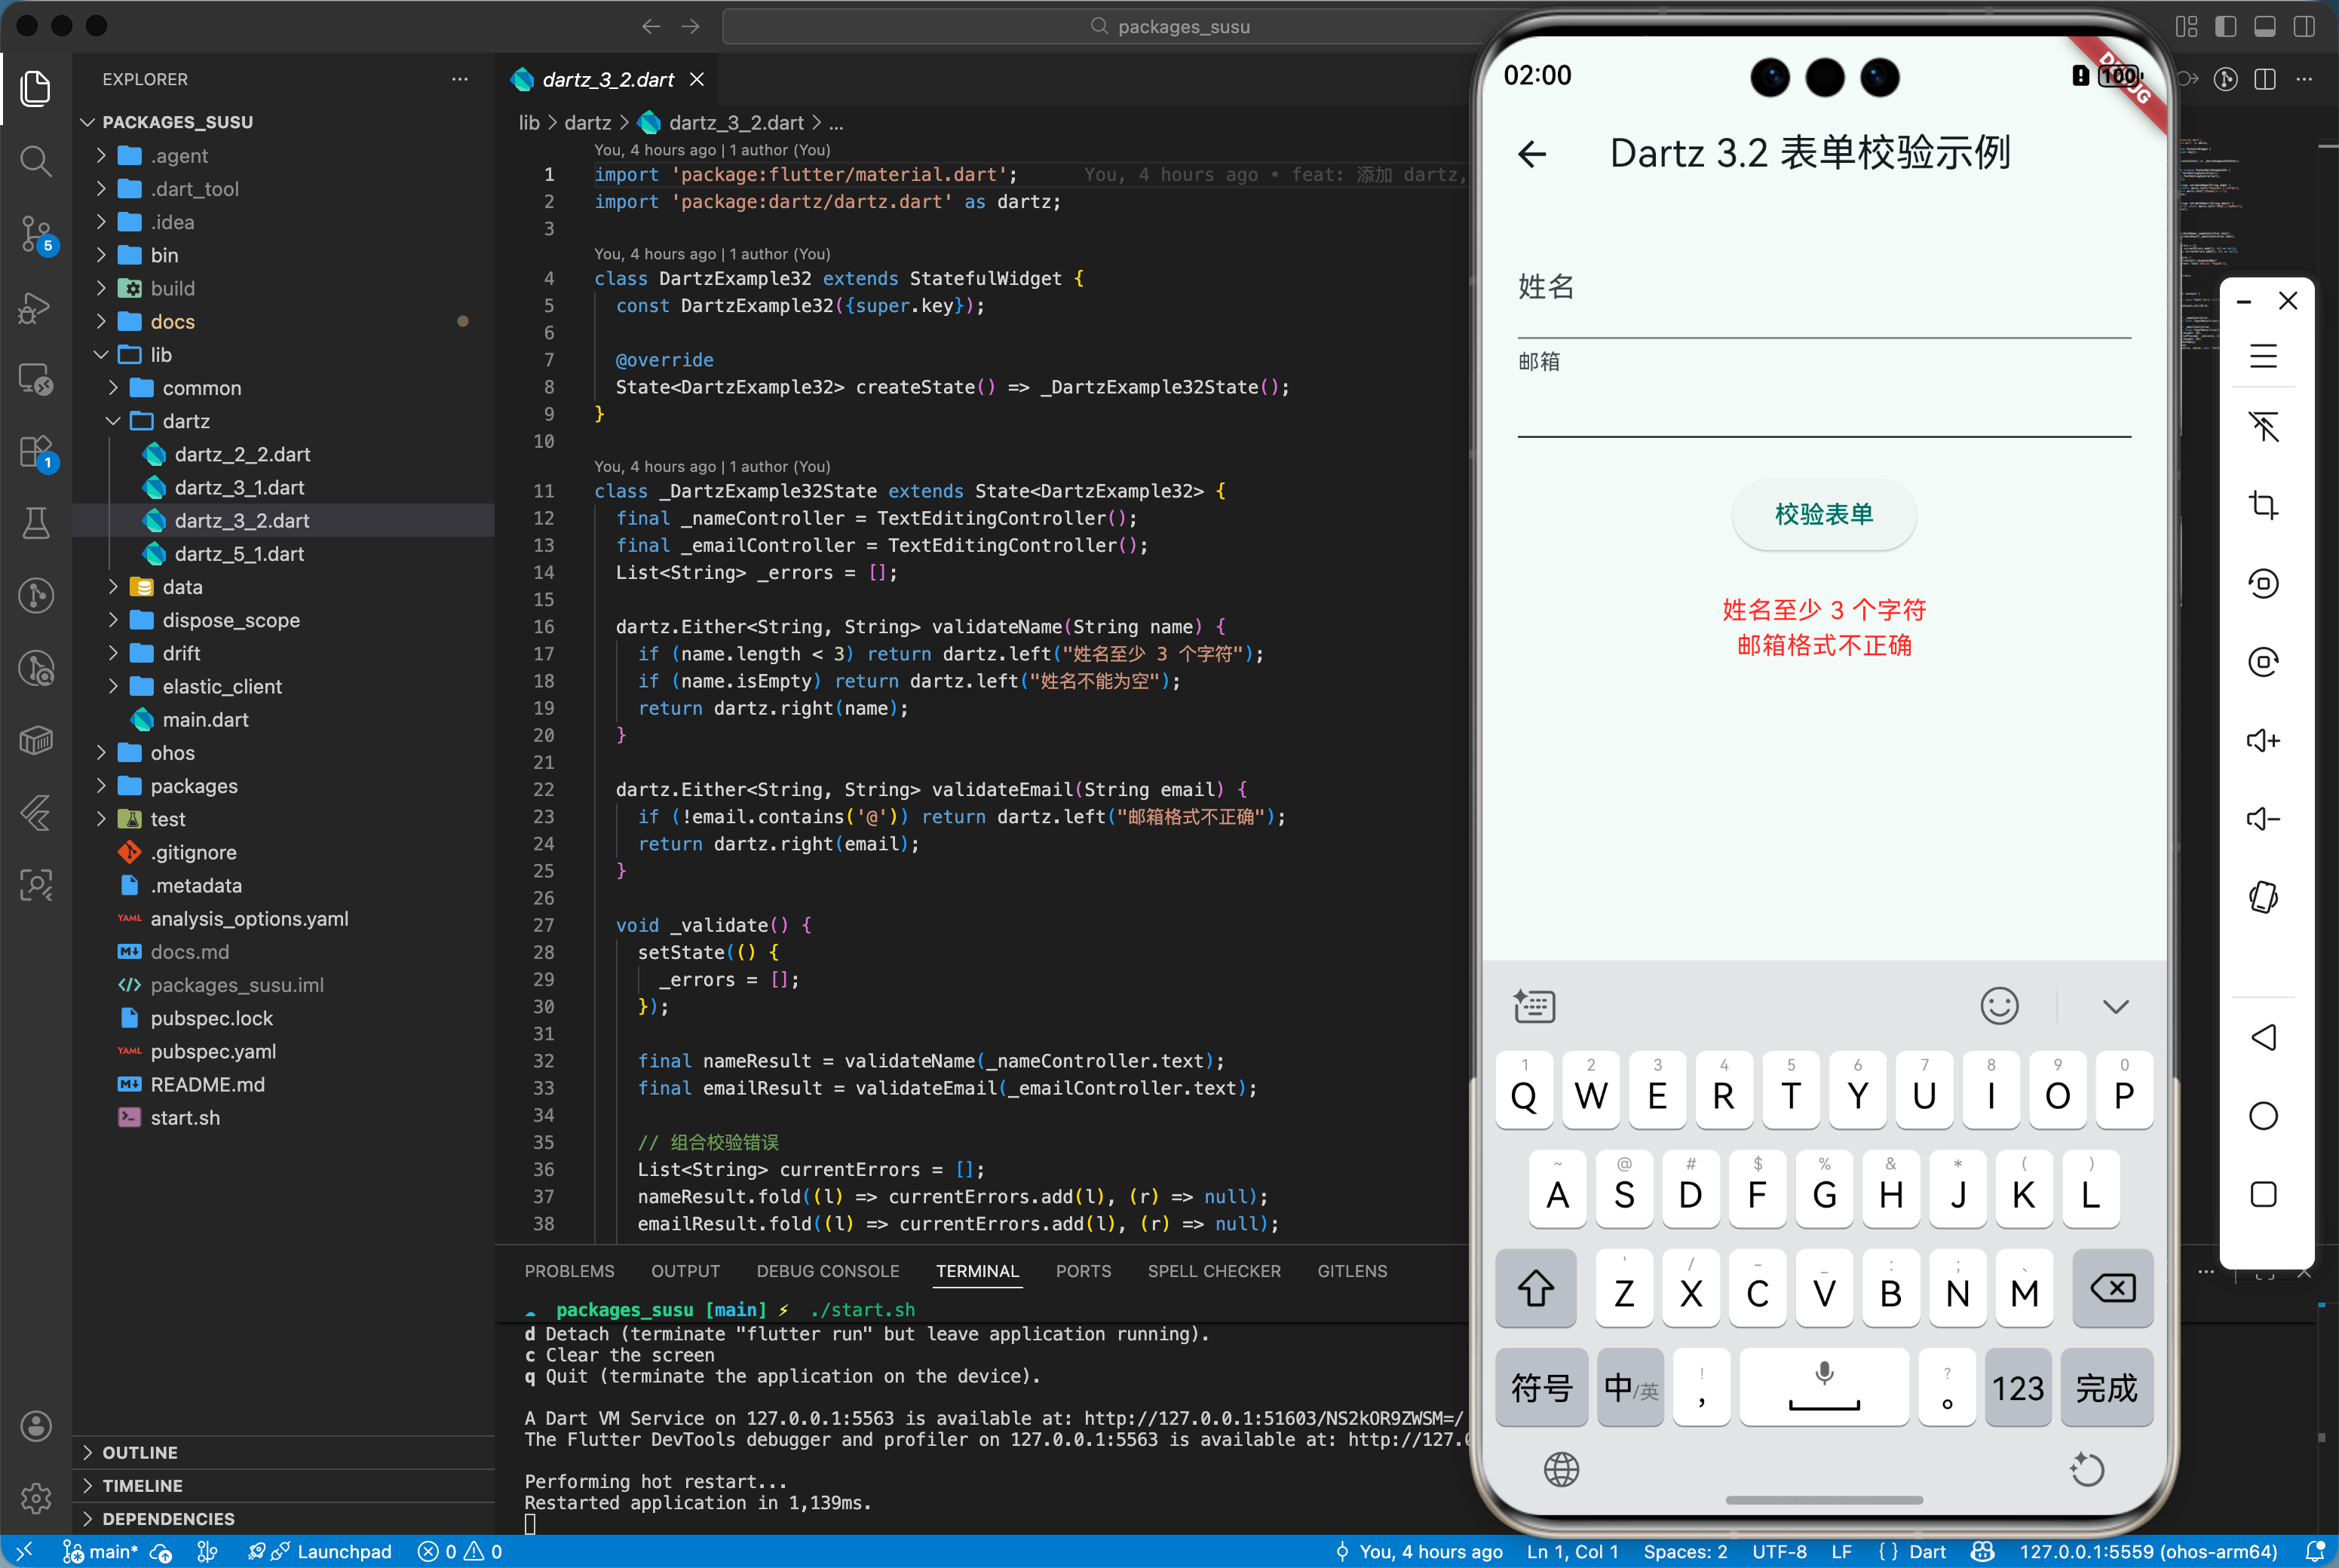Open the Search view in the activity bar
The image size is (2339, 1568).
[36, 160]
